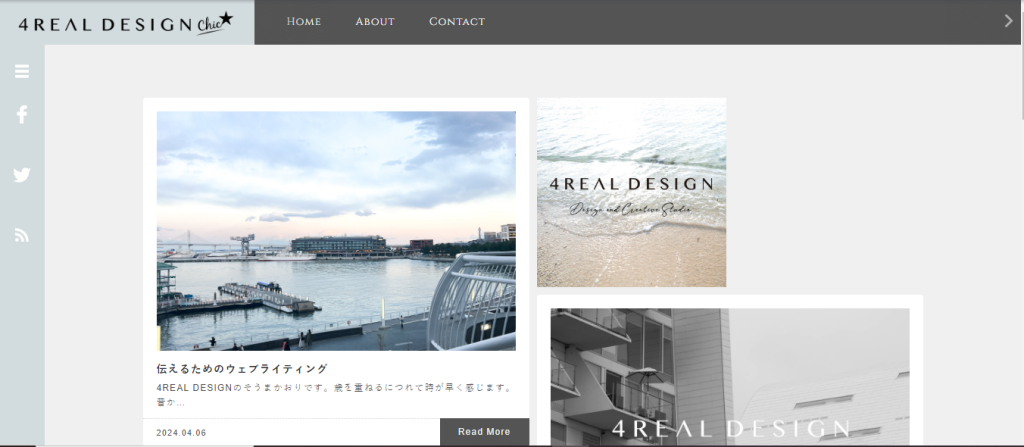The image size is (1024, 447).
Task: Click the 4REAL DESIGN header logo
Action: (x=104, y=24)
